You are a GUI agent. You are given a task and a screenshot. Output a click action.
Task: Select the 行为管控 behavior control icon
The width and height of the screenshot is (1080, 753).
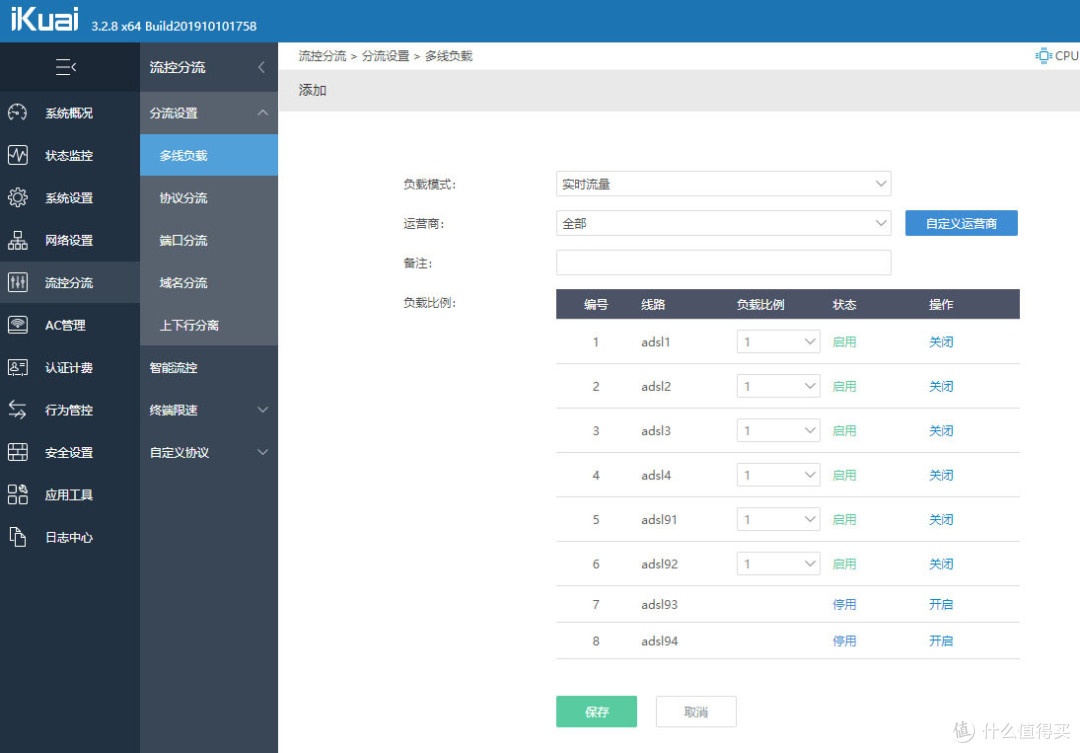click(x=18, y=410)
